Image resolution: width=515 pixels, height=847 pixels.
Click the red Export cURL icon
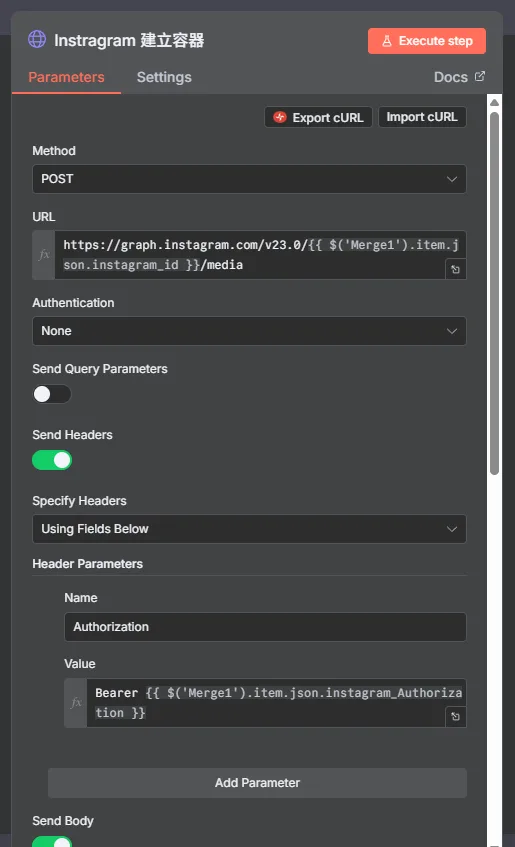pyautogui.click(x=280, y=117)
